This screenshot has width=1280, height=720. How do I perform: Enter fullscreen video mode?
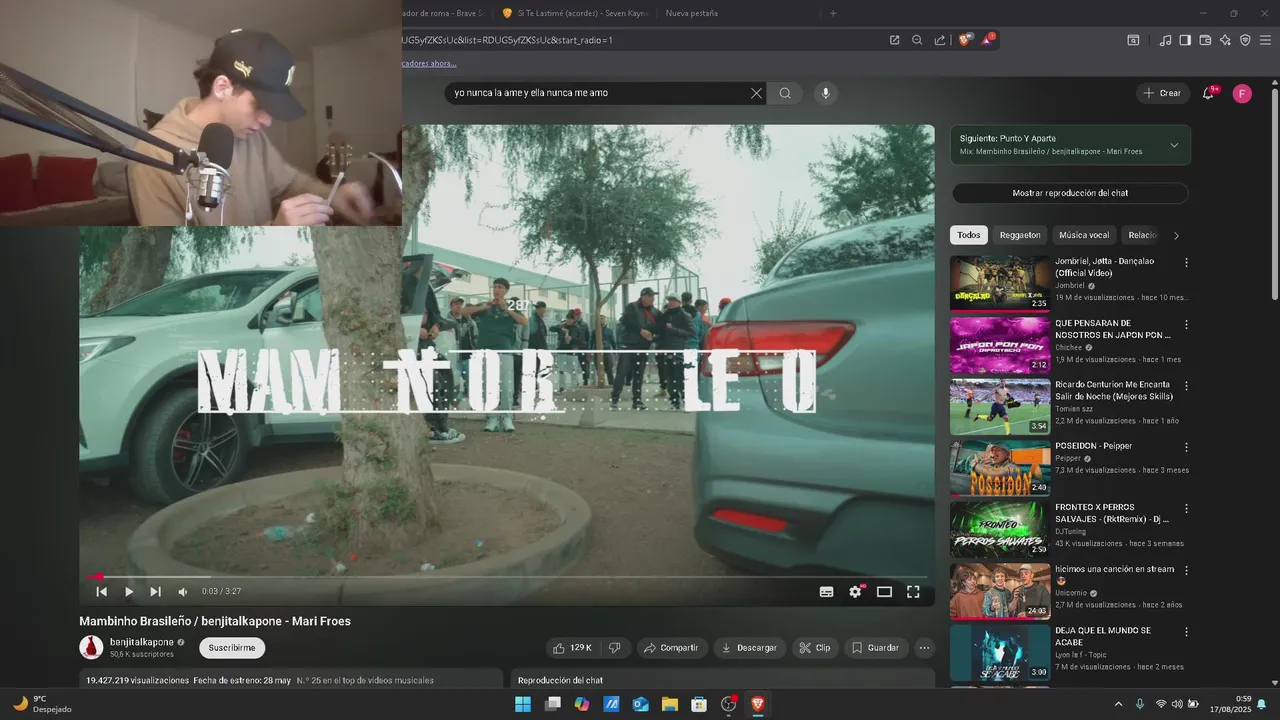pyautogui.click(x=913, y=592)
